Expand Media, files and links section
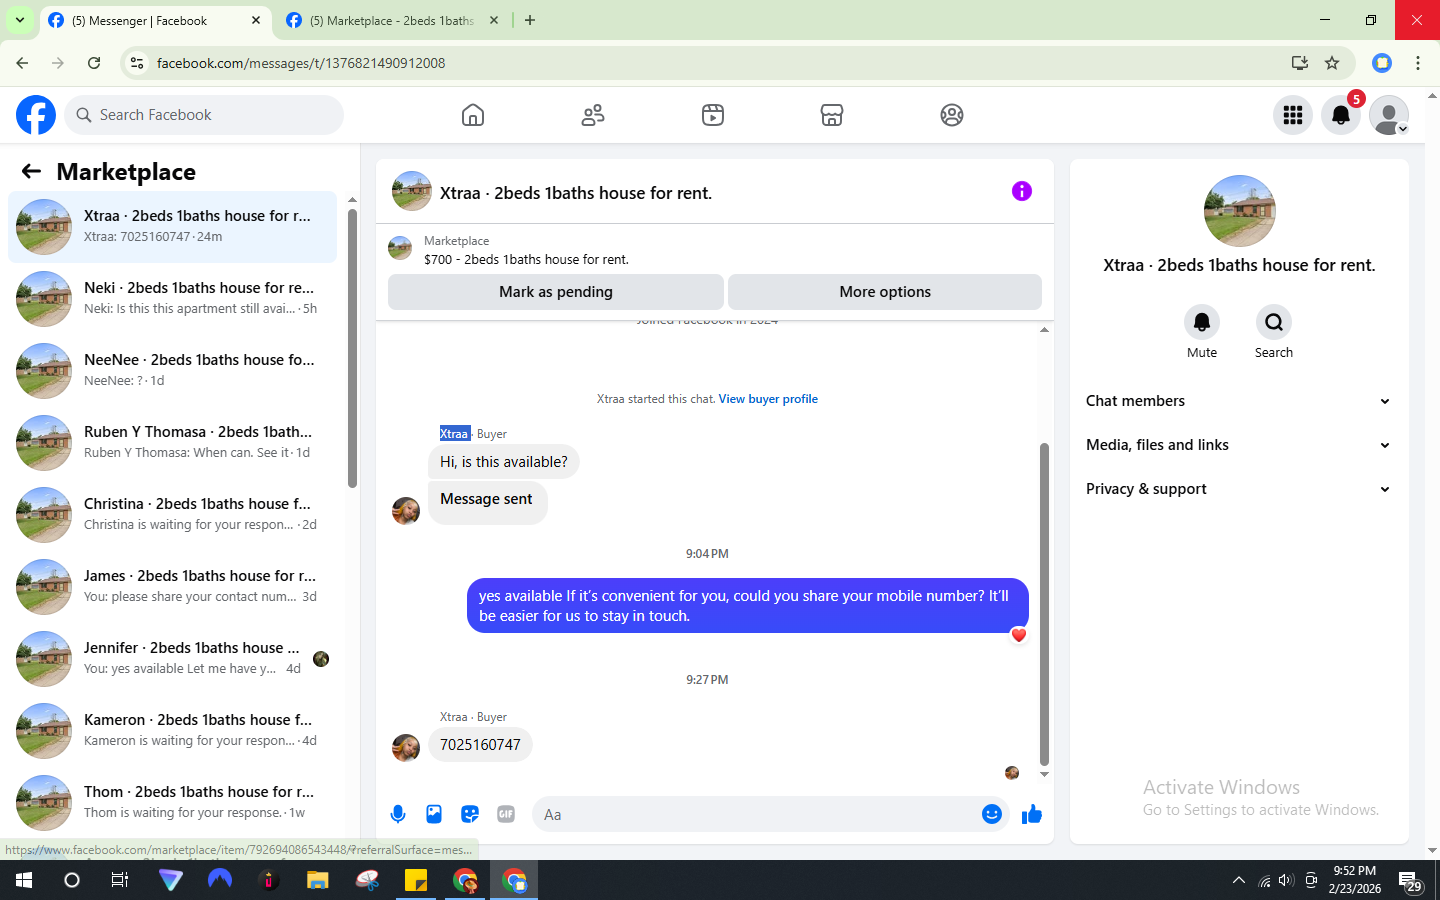Viewport: 1440px width, 900px height. pos(1238,445)
